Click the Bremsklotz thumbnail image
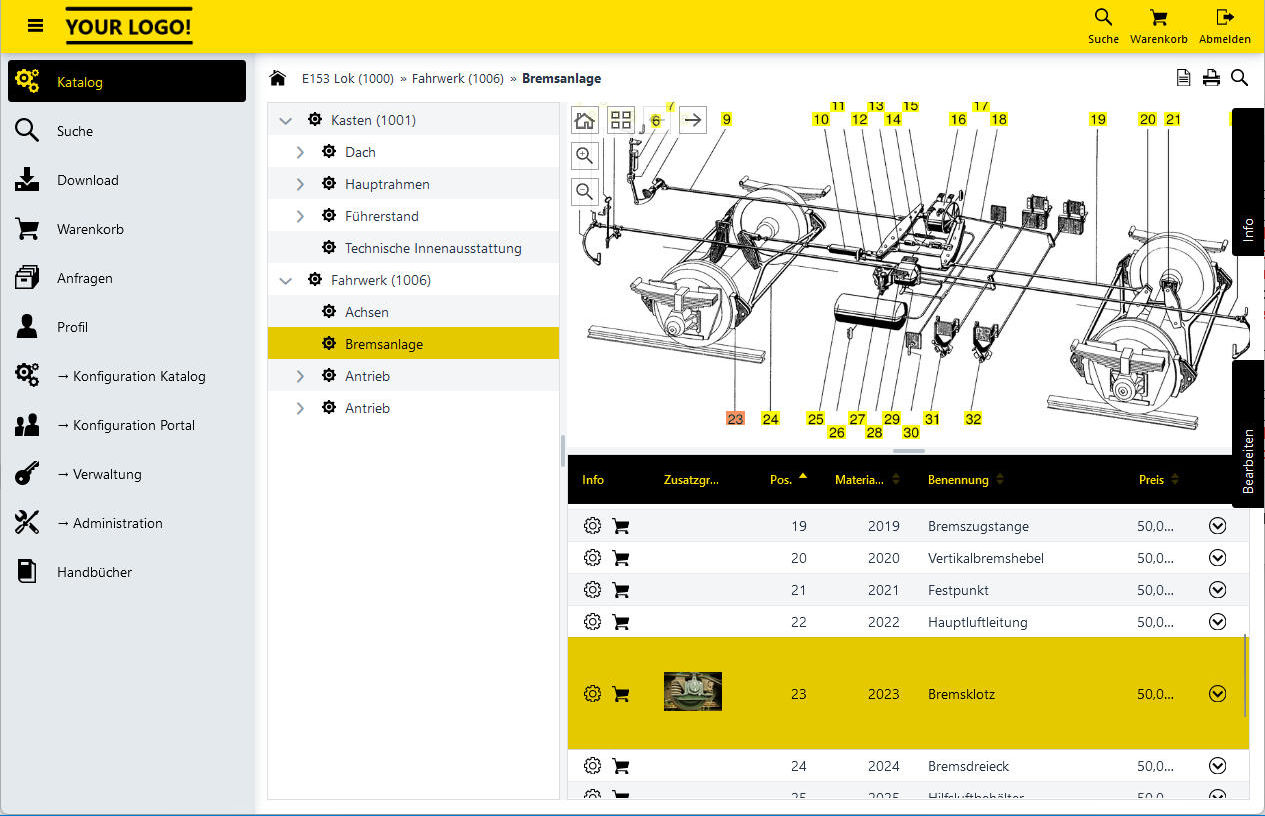Image resolution: width=1265 pixels, height=816 pixels. tap(692, 692)
